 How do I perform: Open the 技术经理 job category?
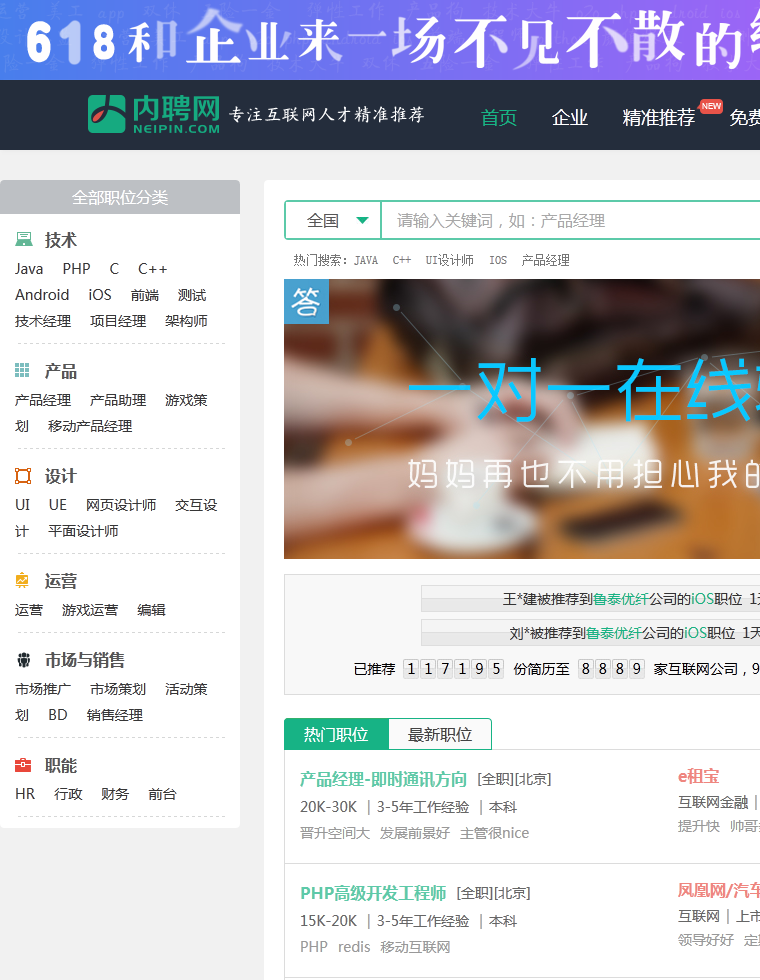pos(43,321)
